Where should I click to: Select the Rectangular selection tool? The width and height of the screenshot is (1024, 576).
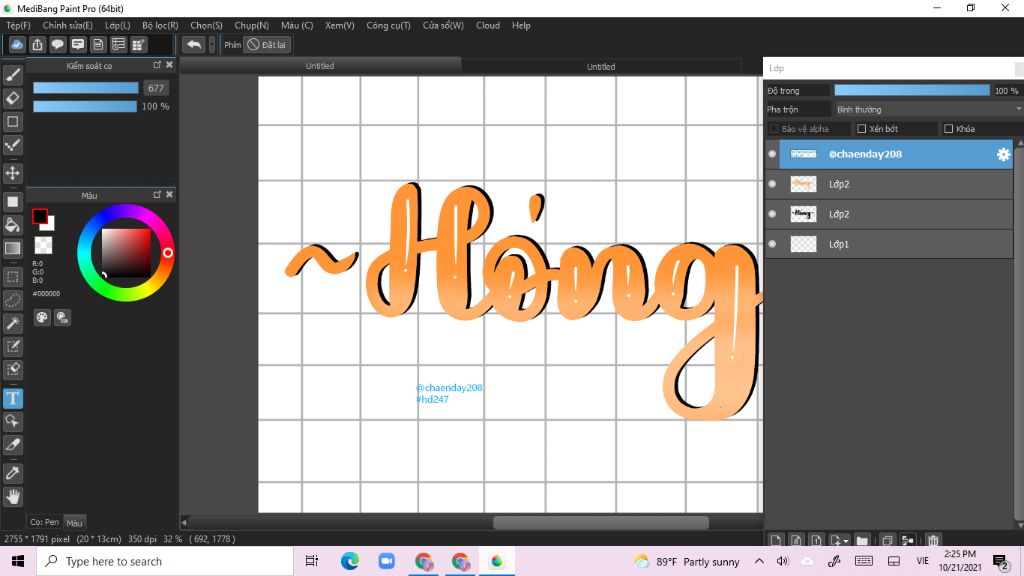click(12, 276)
